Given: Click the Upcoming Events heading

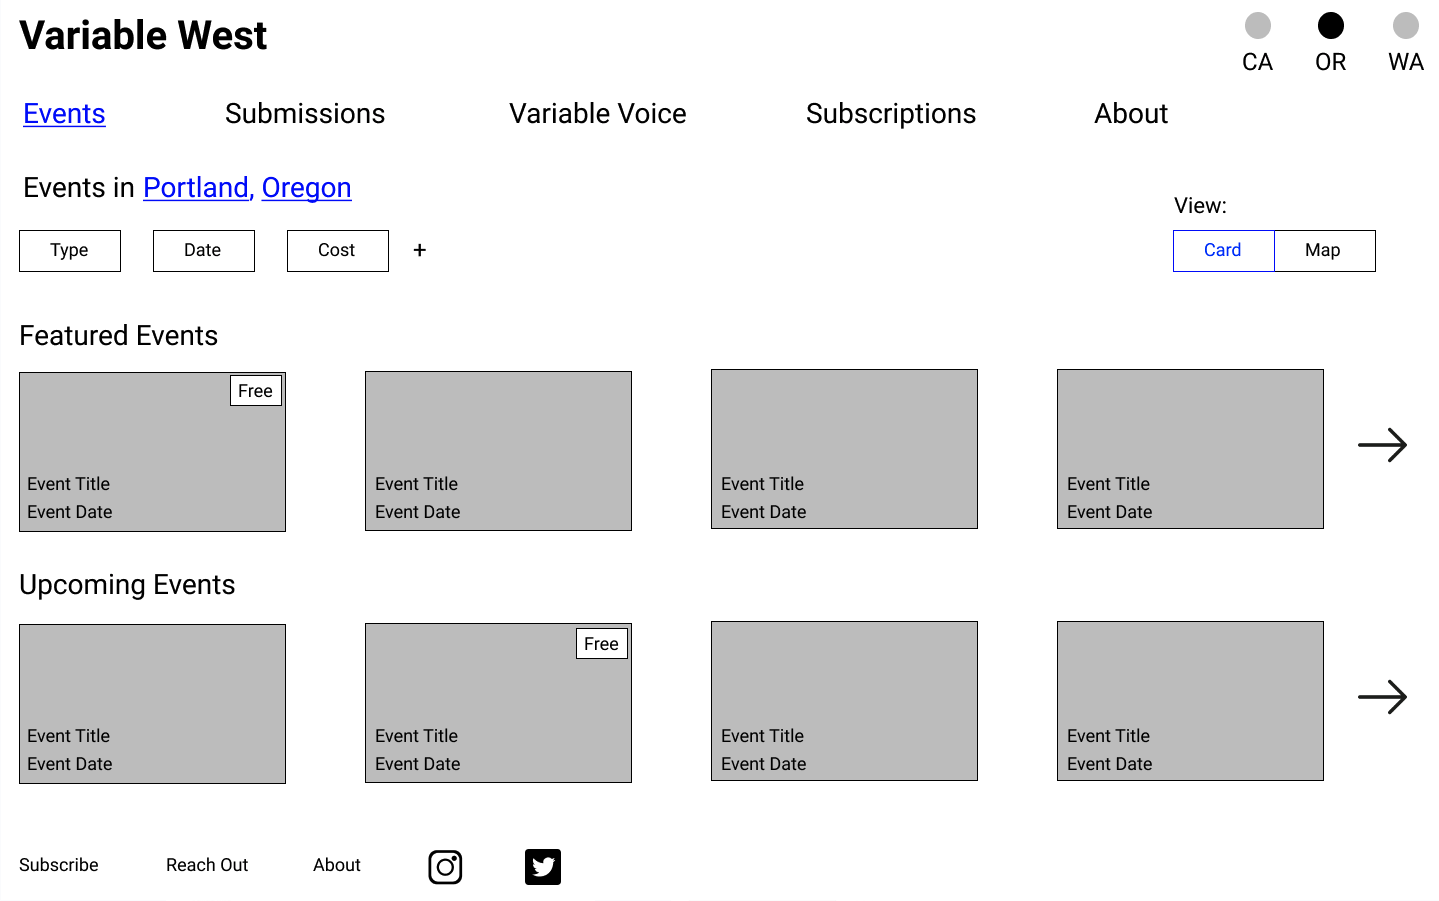Looking at the screenshot, I should [127, 585].
